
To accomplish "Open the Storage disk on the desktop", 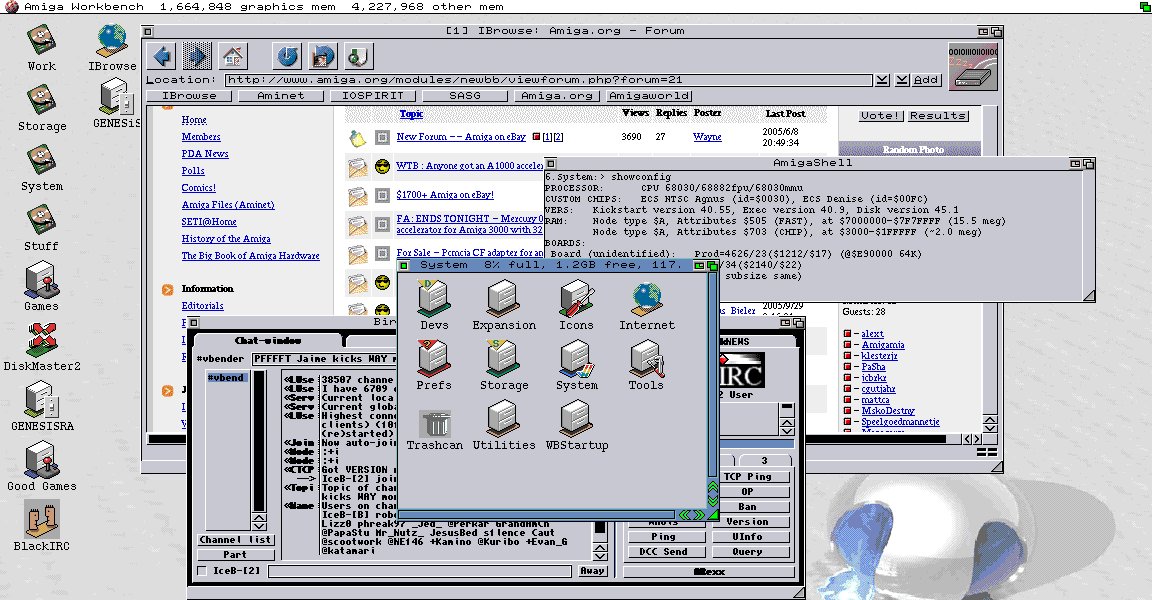I will [x=42, y=108].
